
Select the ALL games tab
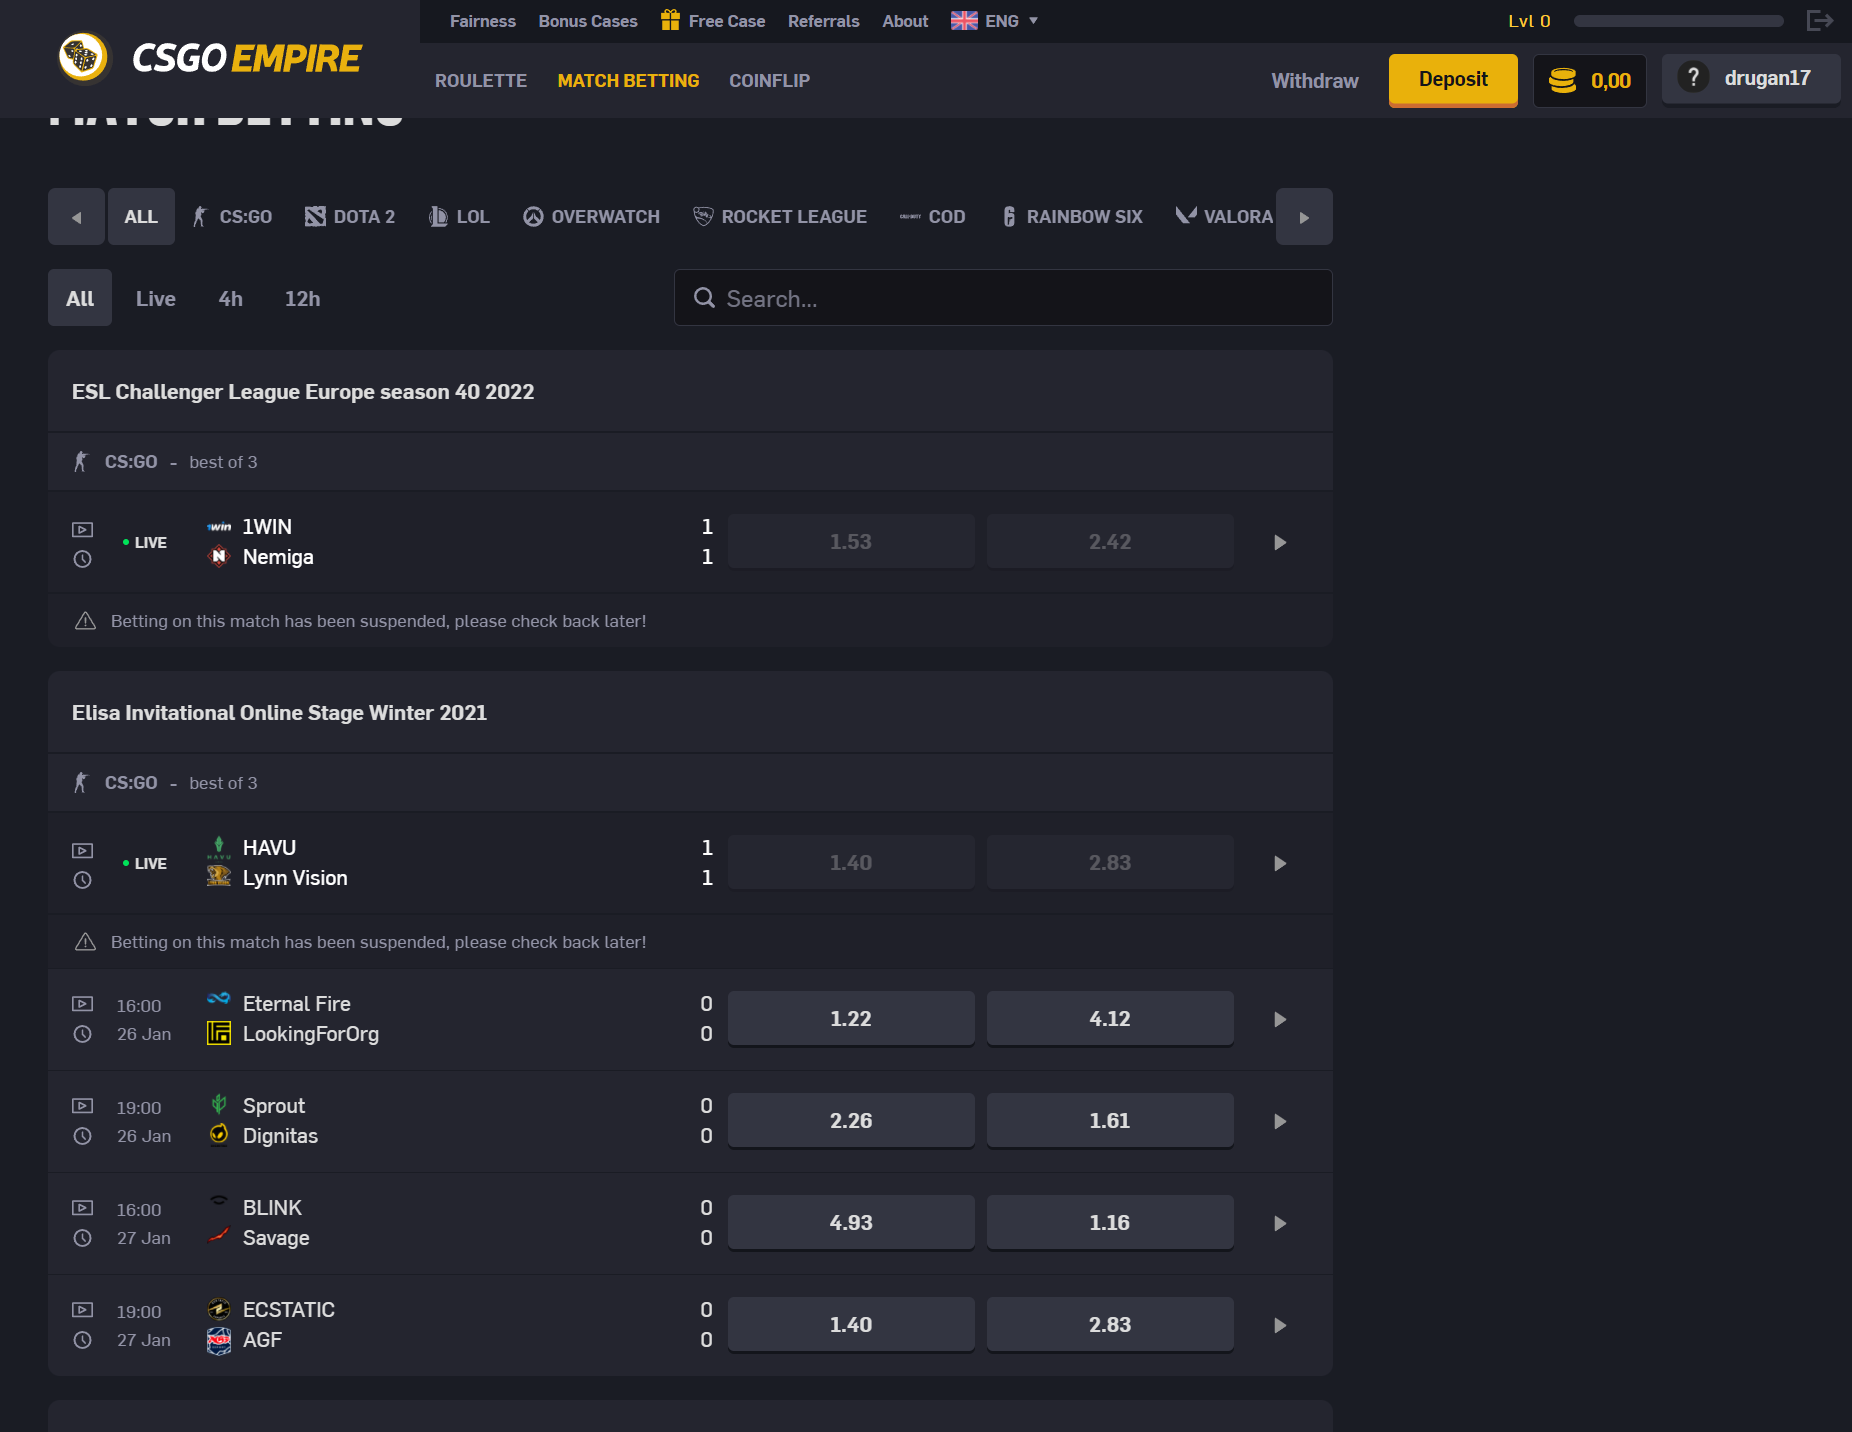[141, 216]
